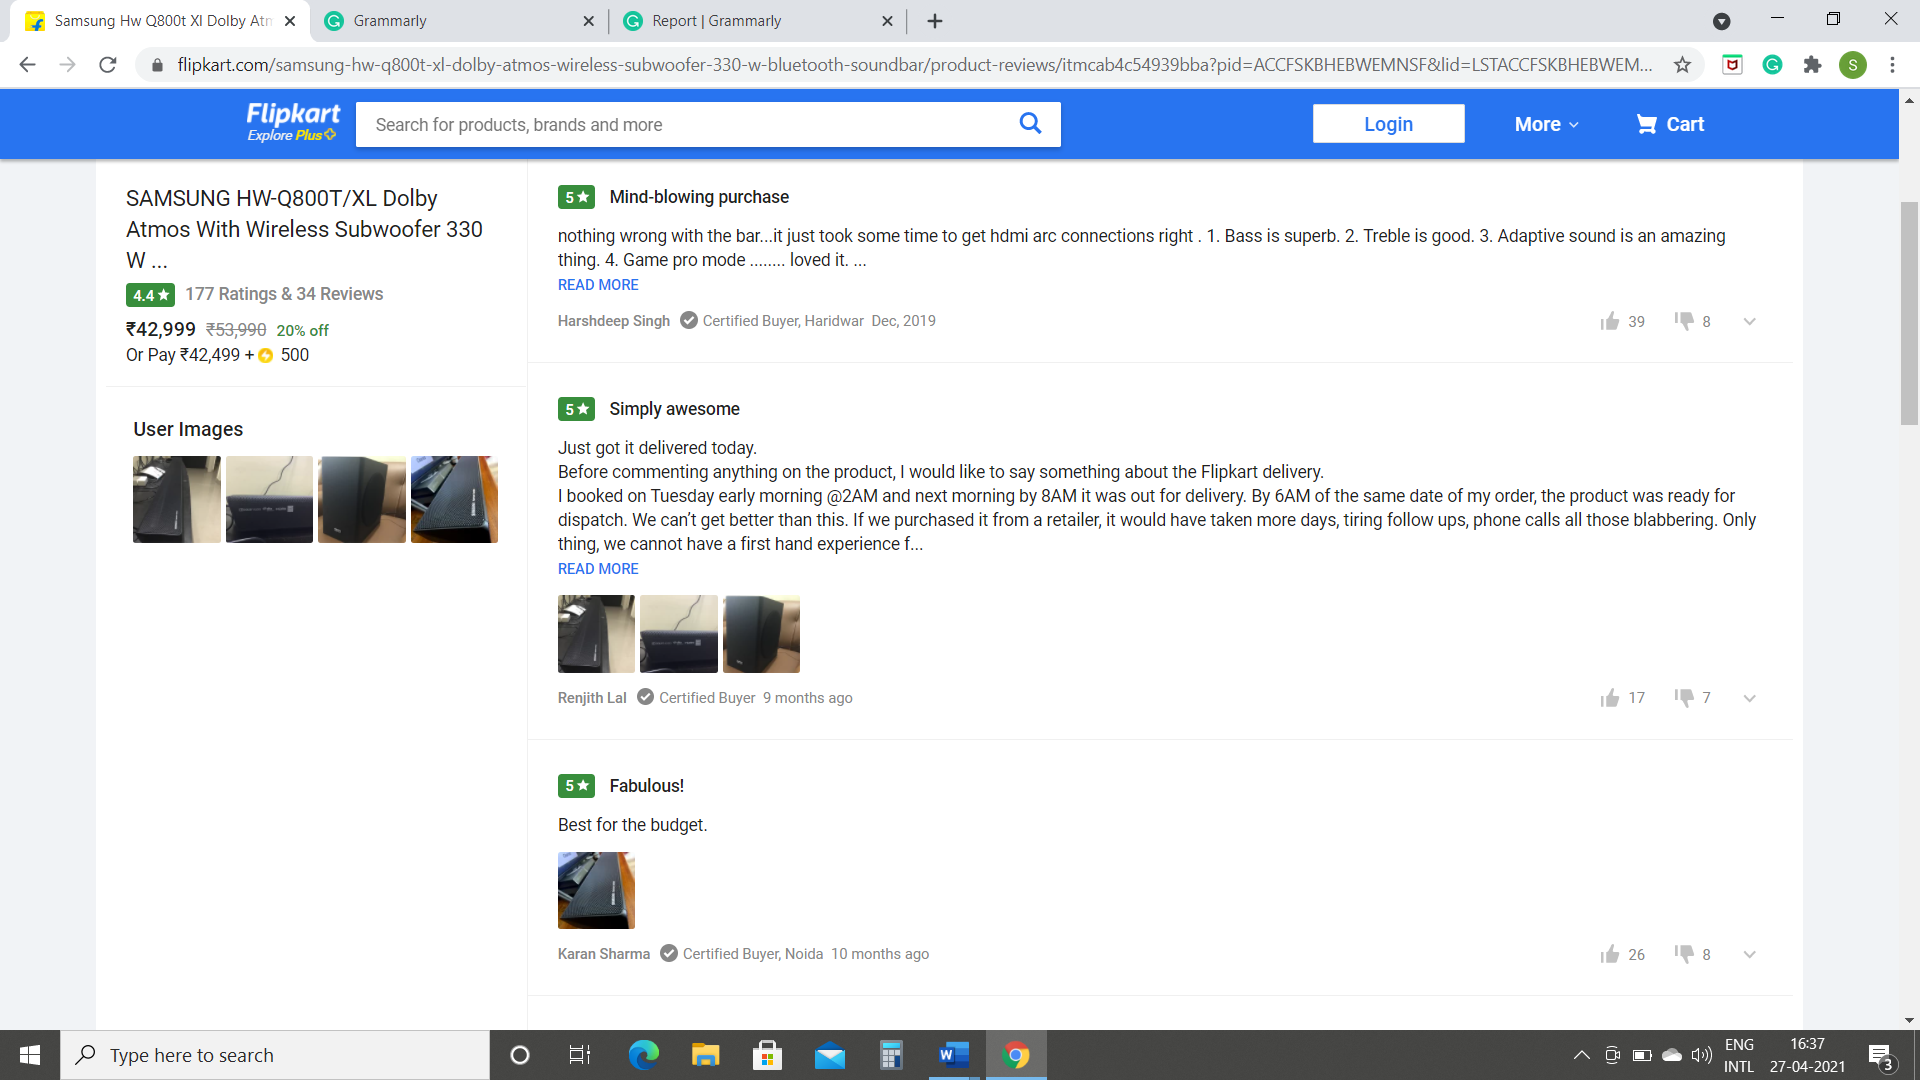This screenshot has width=1920, height=1080.
Task: Open Chrome Extensions puzzle icon
Action: 1812,65
